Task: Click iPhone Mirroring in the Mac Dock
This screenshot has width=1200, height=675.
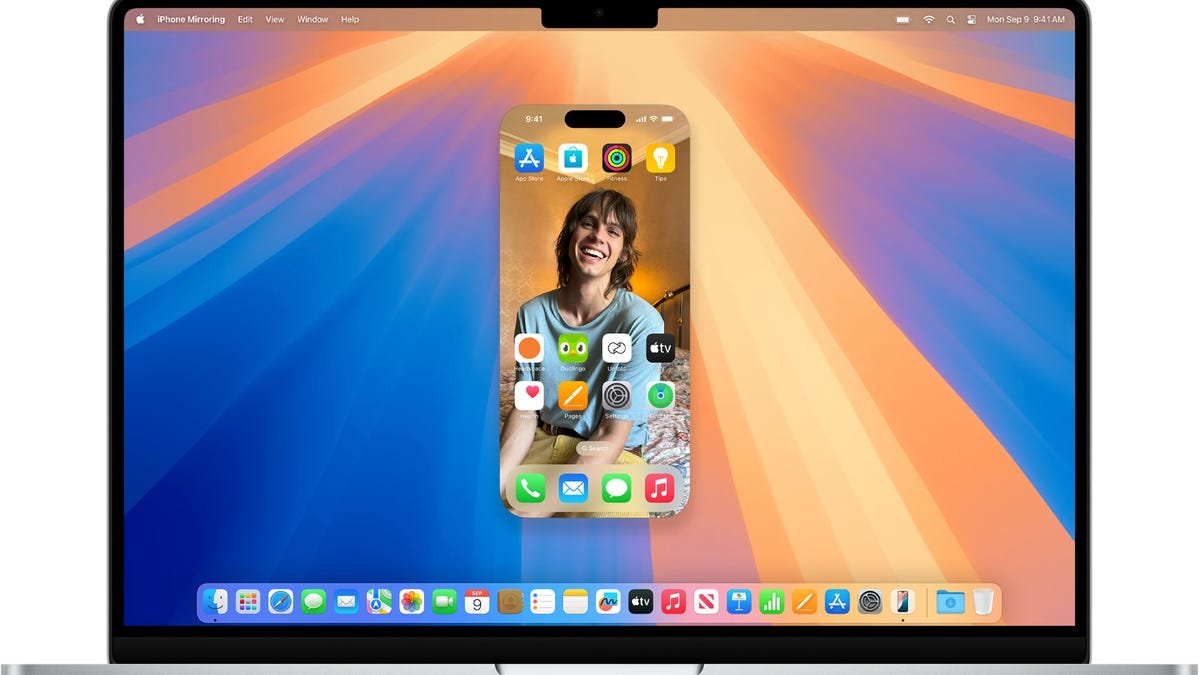Action: pyautogui.click(x=902, y=601)
